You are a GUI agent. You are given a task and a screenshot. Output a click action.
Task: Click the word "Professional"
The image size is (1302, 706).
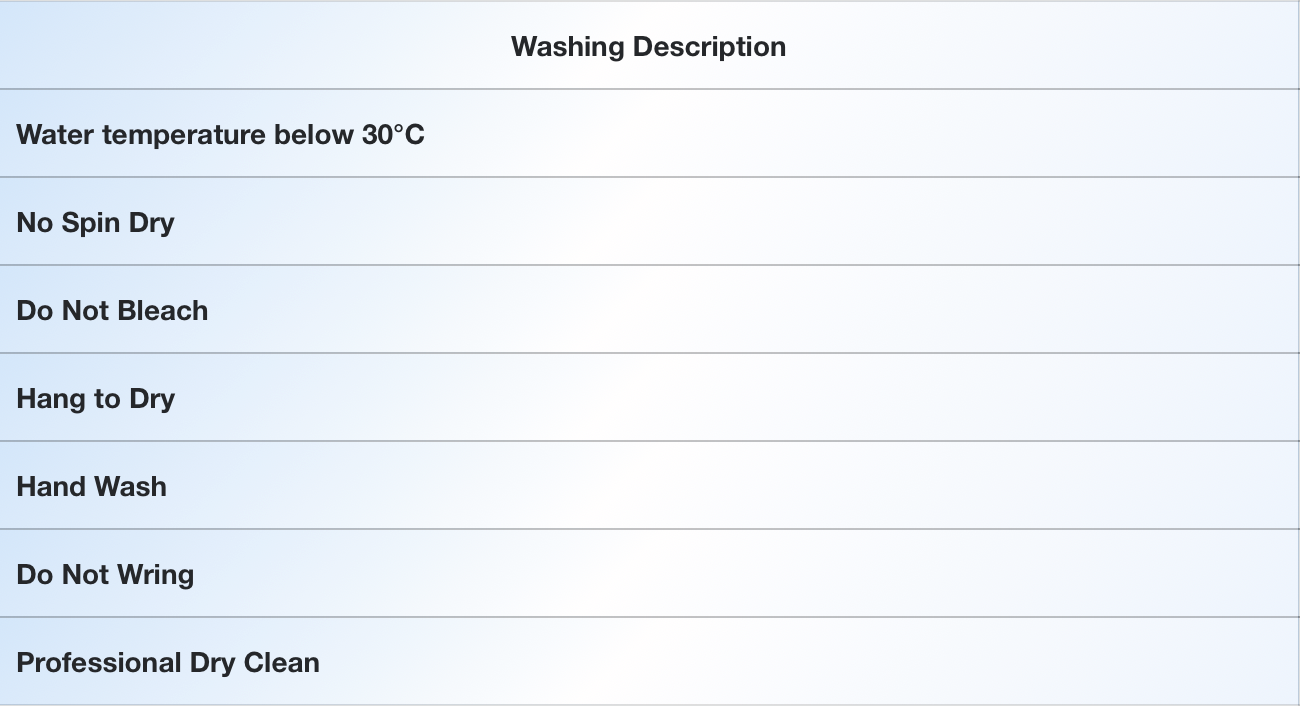tap(99, 662)
